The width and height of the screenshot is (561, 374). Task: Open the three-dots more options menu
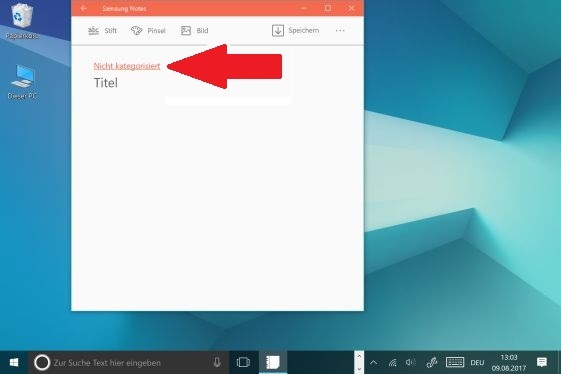[x=340, y=31]
